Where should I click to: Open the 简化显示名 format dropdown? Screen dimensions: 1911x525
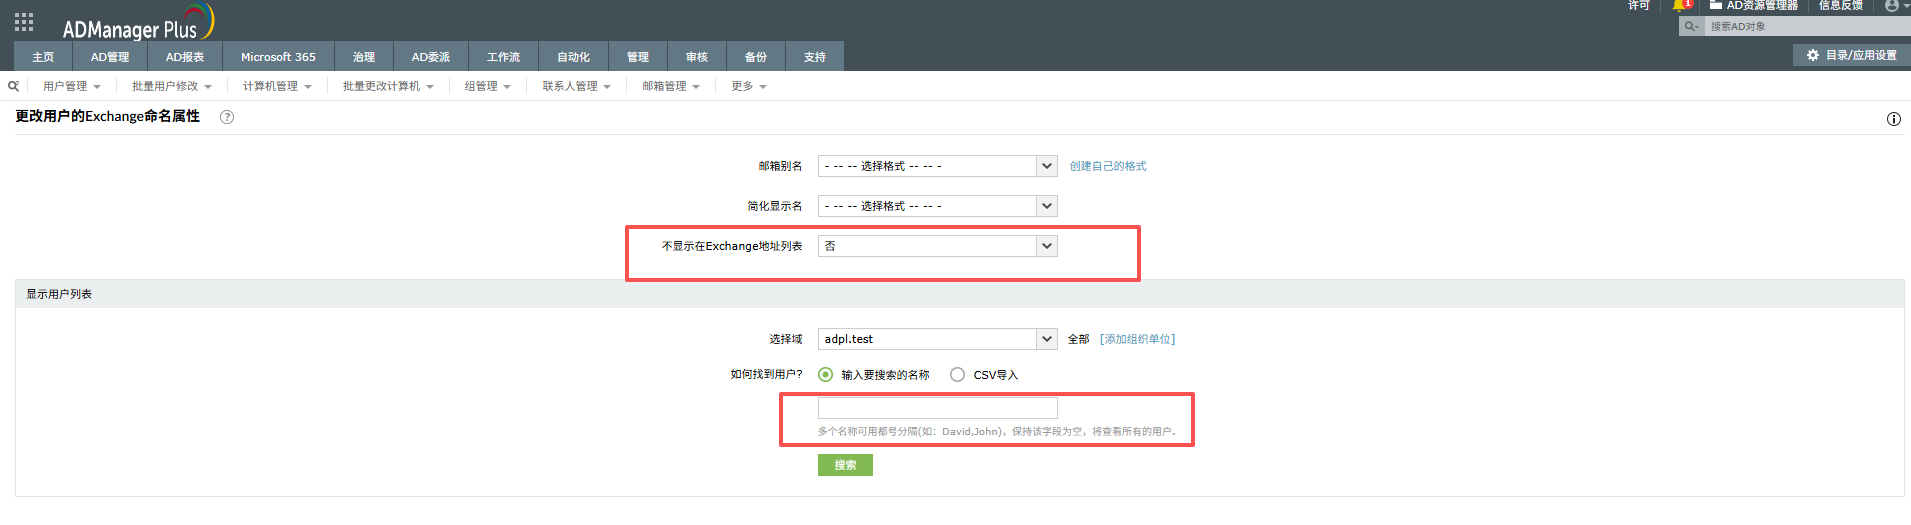pos(937,206)
